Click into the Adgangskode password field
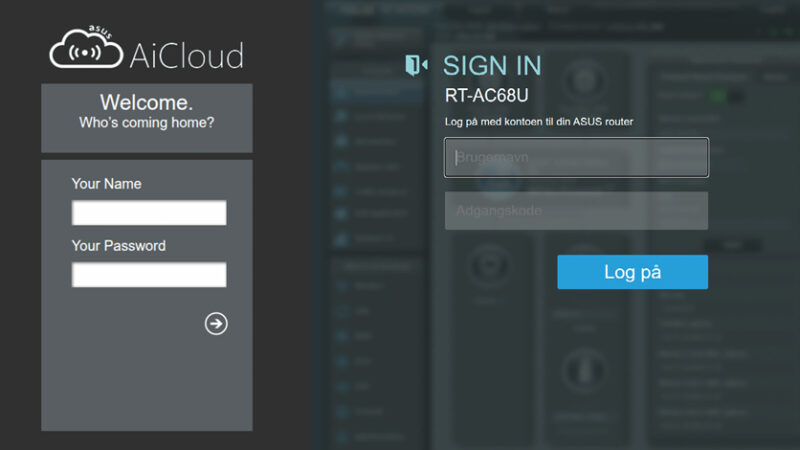Image resolution: width=800 pixels, height=450 pixels. tap(576, 211)
